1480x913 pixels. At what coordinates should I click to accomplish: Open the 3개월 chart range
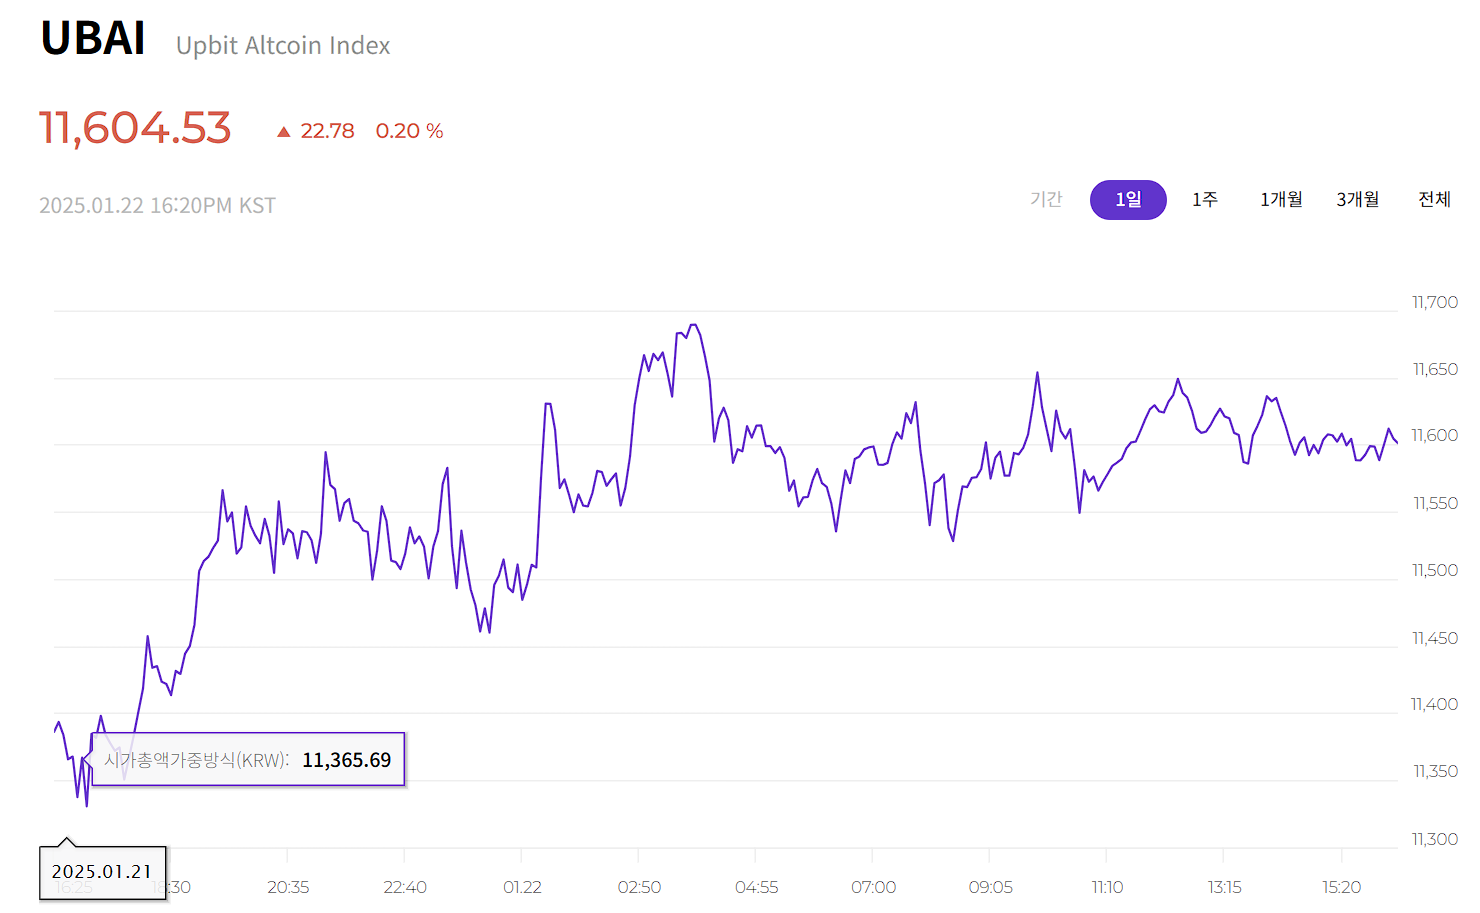1357,199
